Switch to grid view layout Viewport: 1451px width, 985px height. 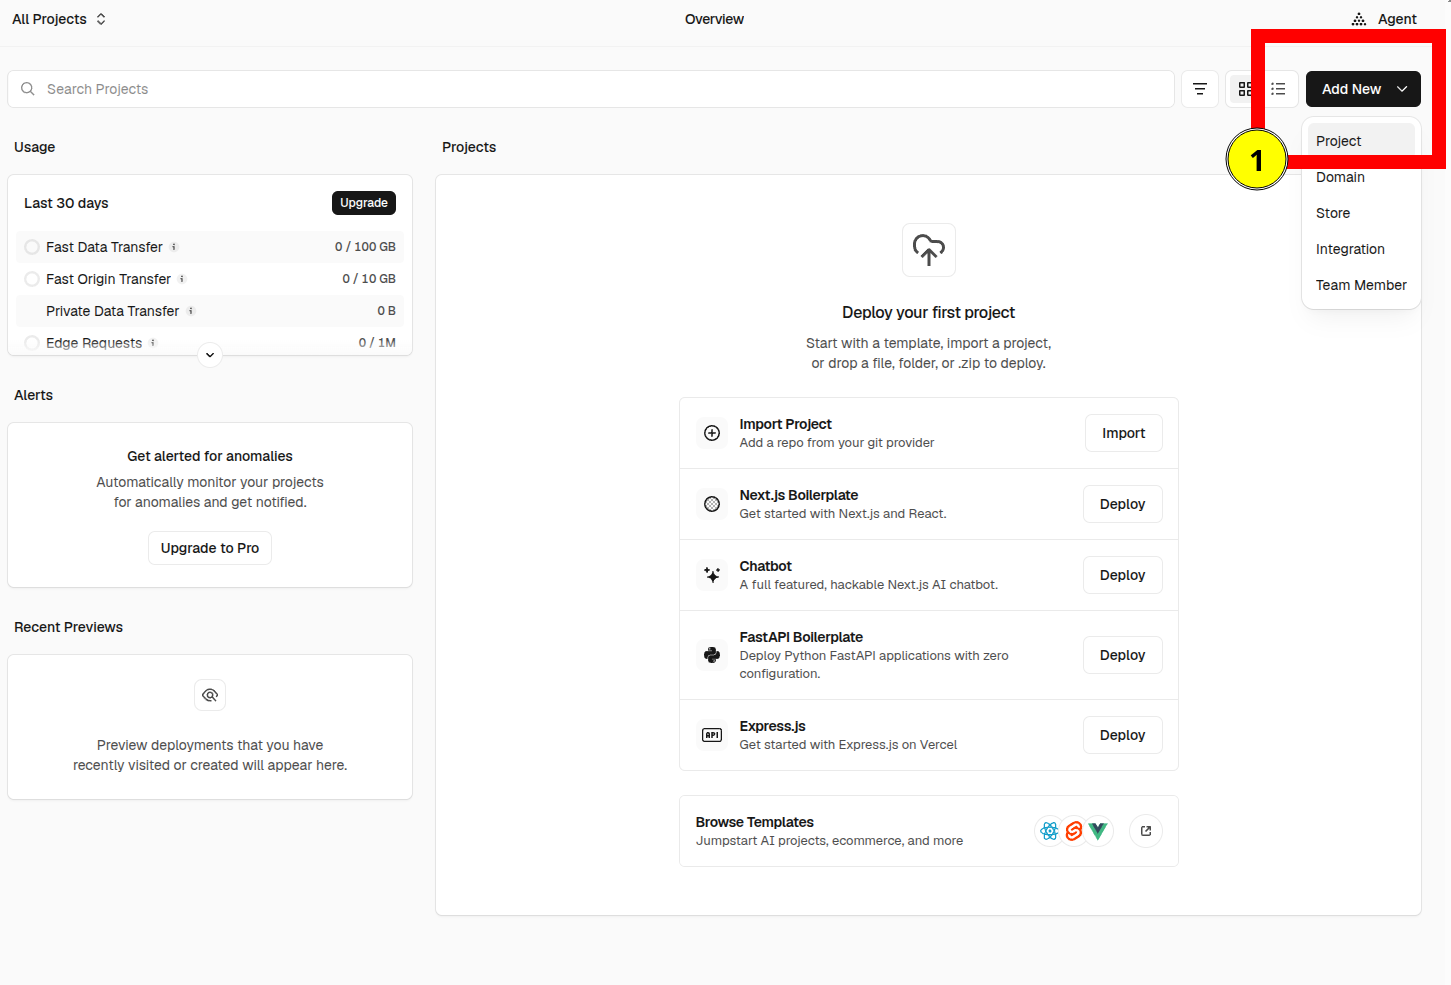tap(1245, 89)
